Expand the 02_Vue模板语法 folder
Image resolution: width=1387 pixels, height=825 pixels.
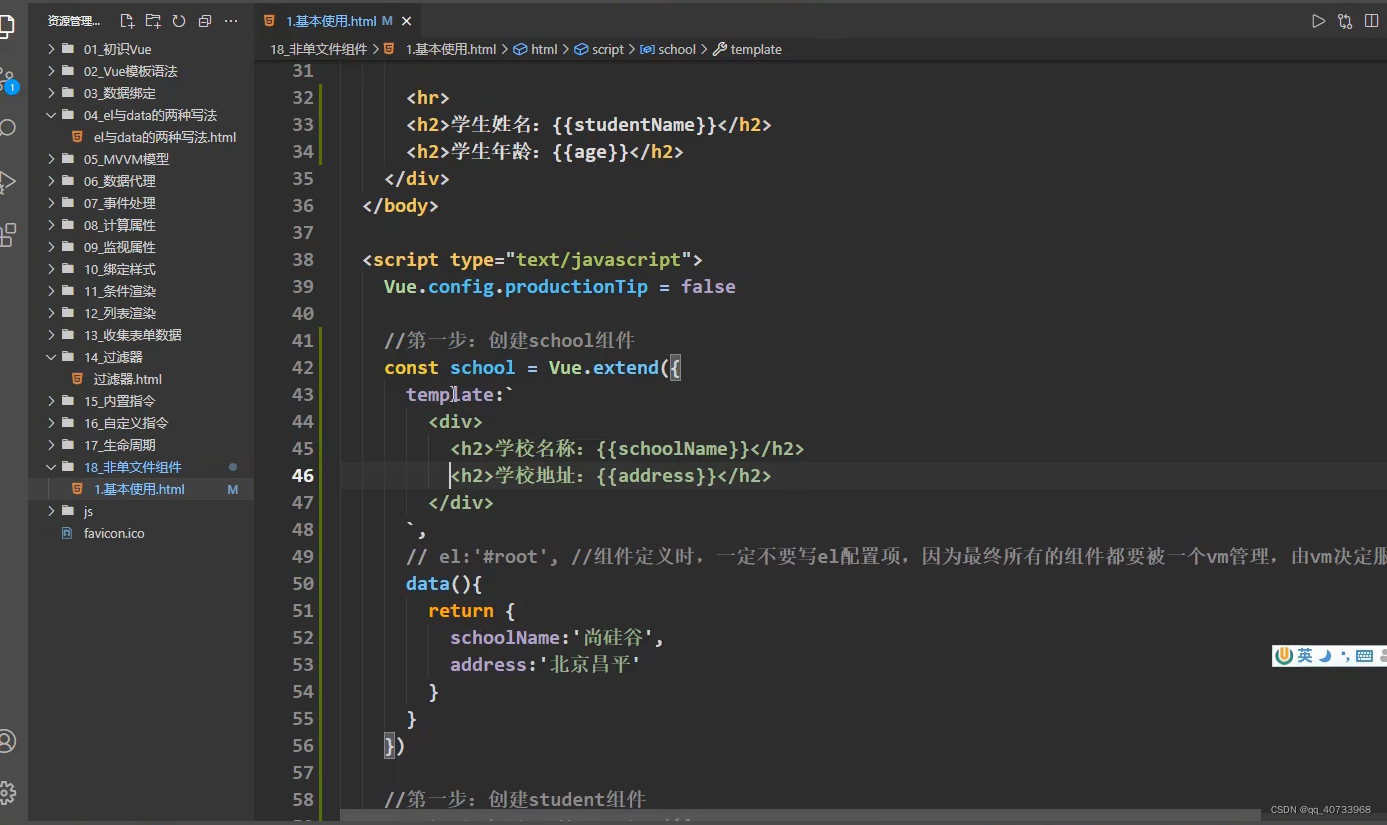tap(140, 71)
